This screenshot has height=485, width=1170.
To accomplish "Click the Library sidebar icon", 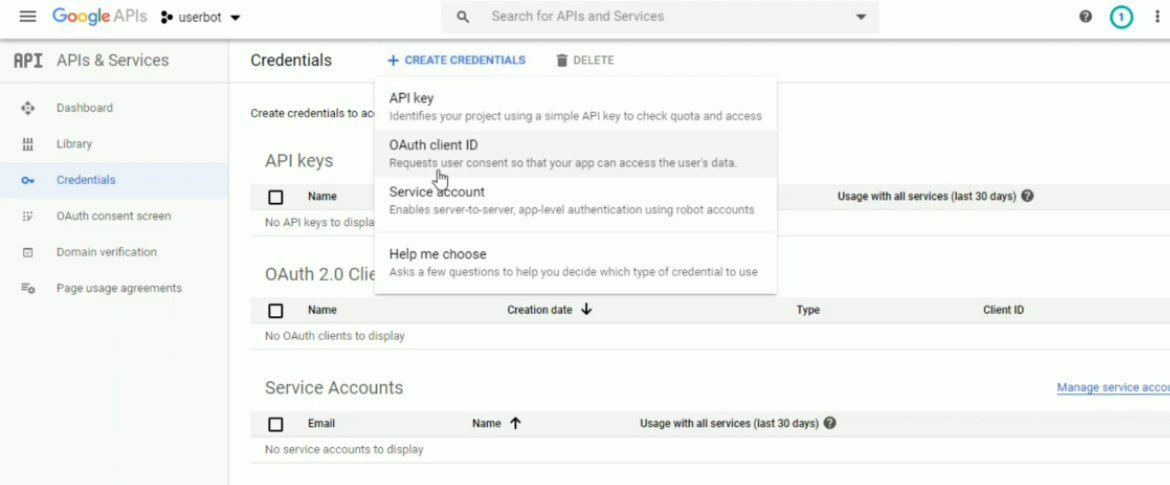I will pyautogui.click(x=28, y=144).
